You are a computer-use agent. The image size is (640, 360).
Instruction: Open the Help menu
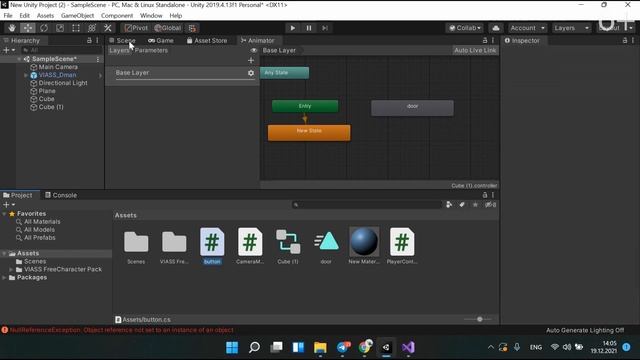click(176, 16)
